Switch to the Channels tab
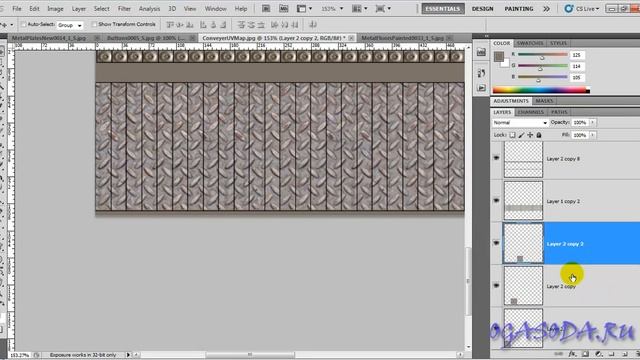640x360 pixels. [531, 112]
